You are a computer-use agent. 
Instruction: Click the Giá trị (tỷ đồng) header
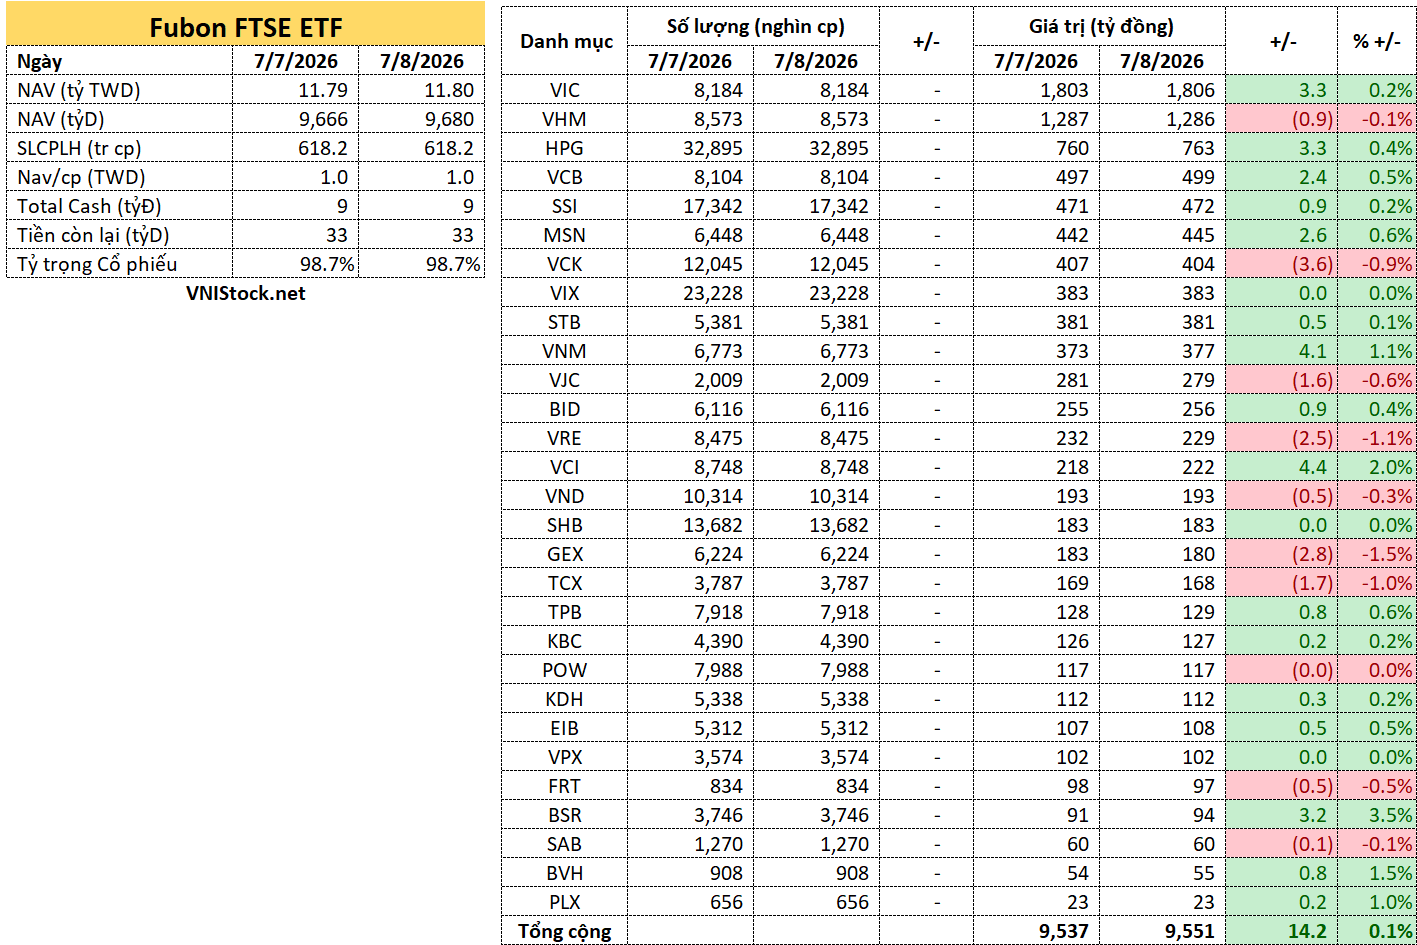(1099, 27)
